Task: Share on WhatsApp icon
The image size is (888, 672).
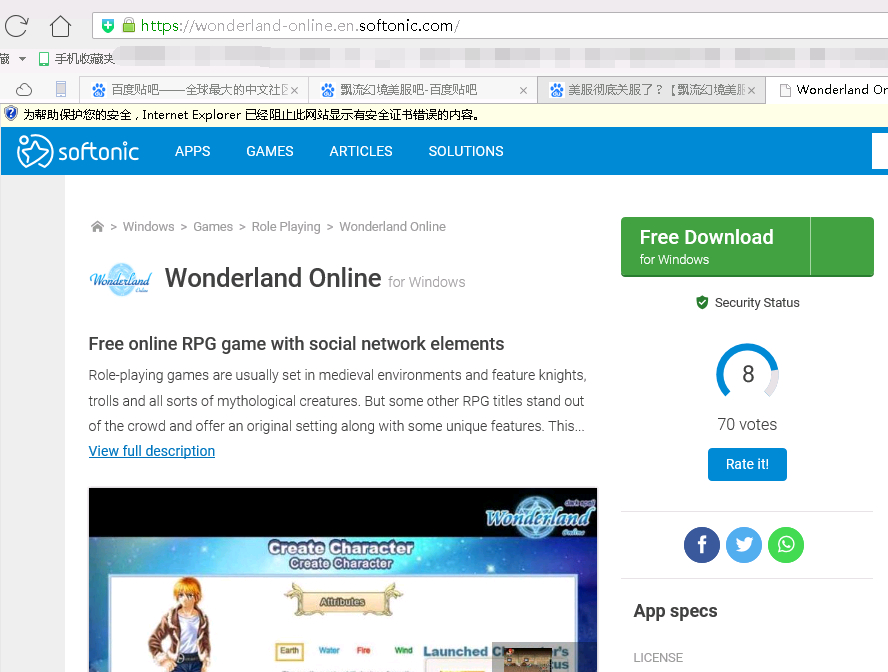Action: (x=785, y=545)
